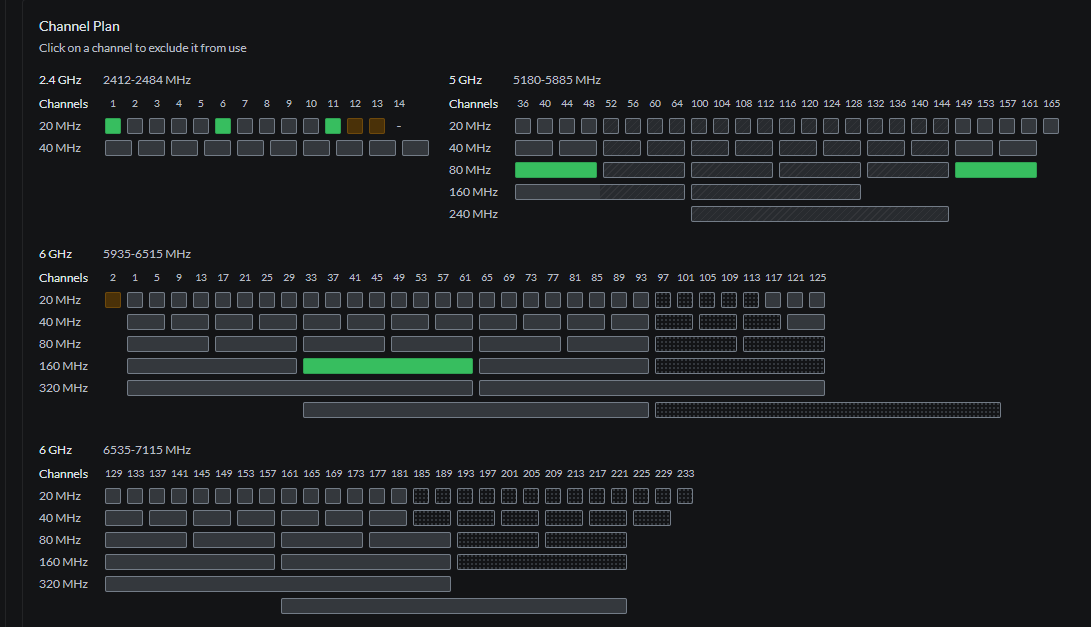This screenshot has width=1091, height=627.
Task: Click orange 2.4 GHz channel 13 box
Action: [x=377, y=126]
